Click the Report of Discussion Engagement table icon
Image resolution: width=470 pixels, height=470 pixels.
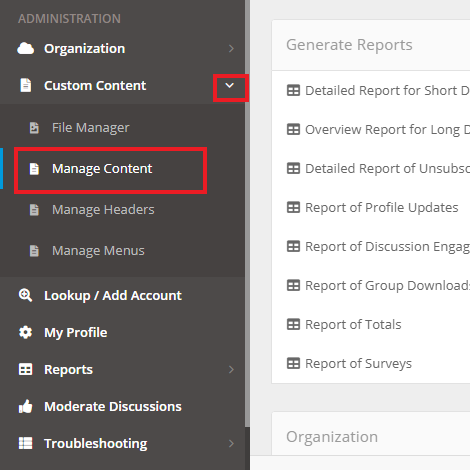click(293, 246)
